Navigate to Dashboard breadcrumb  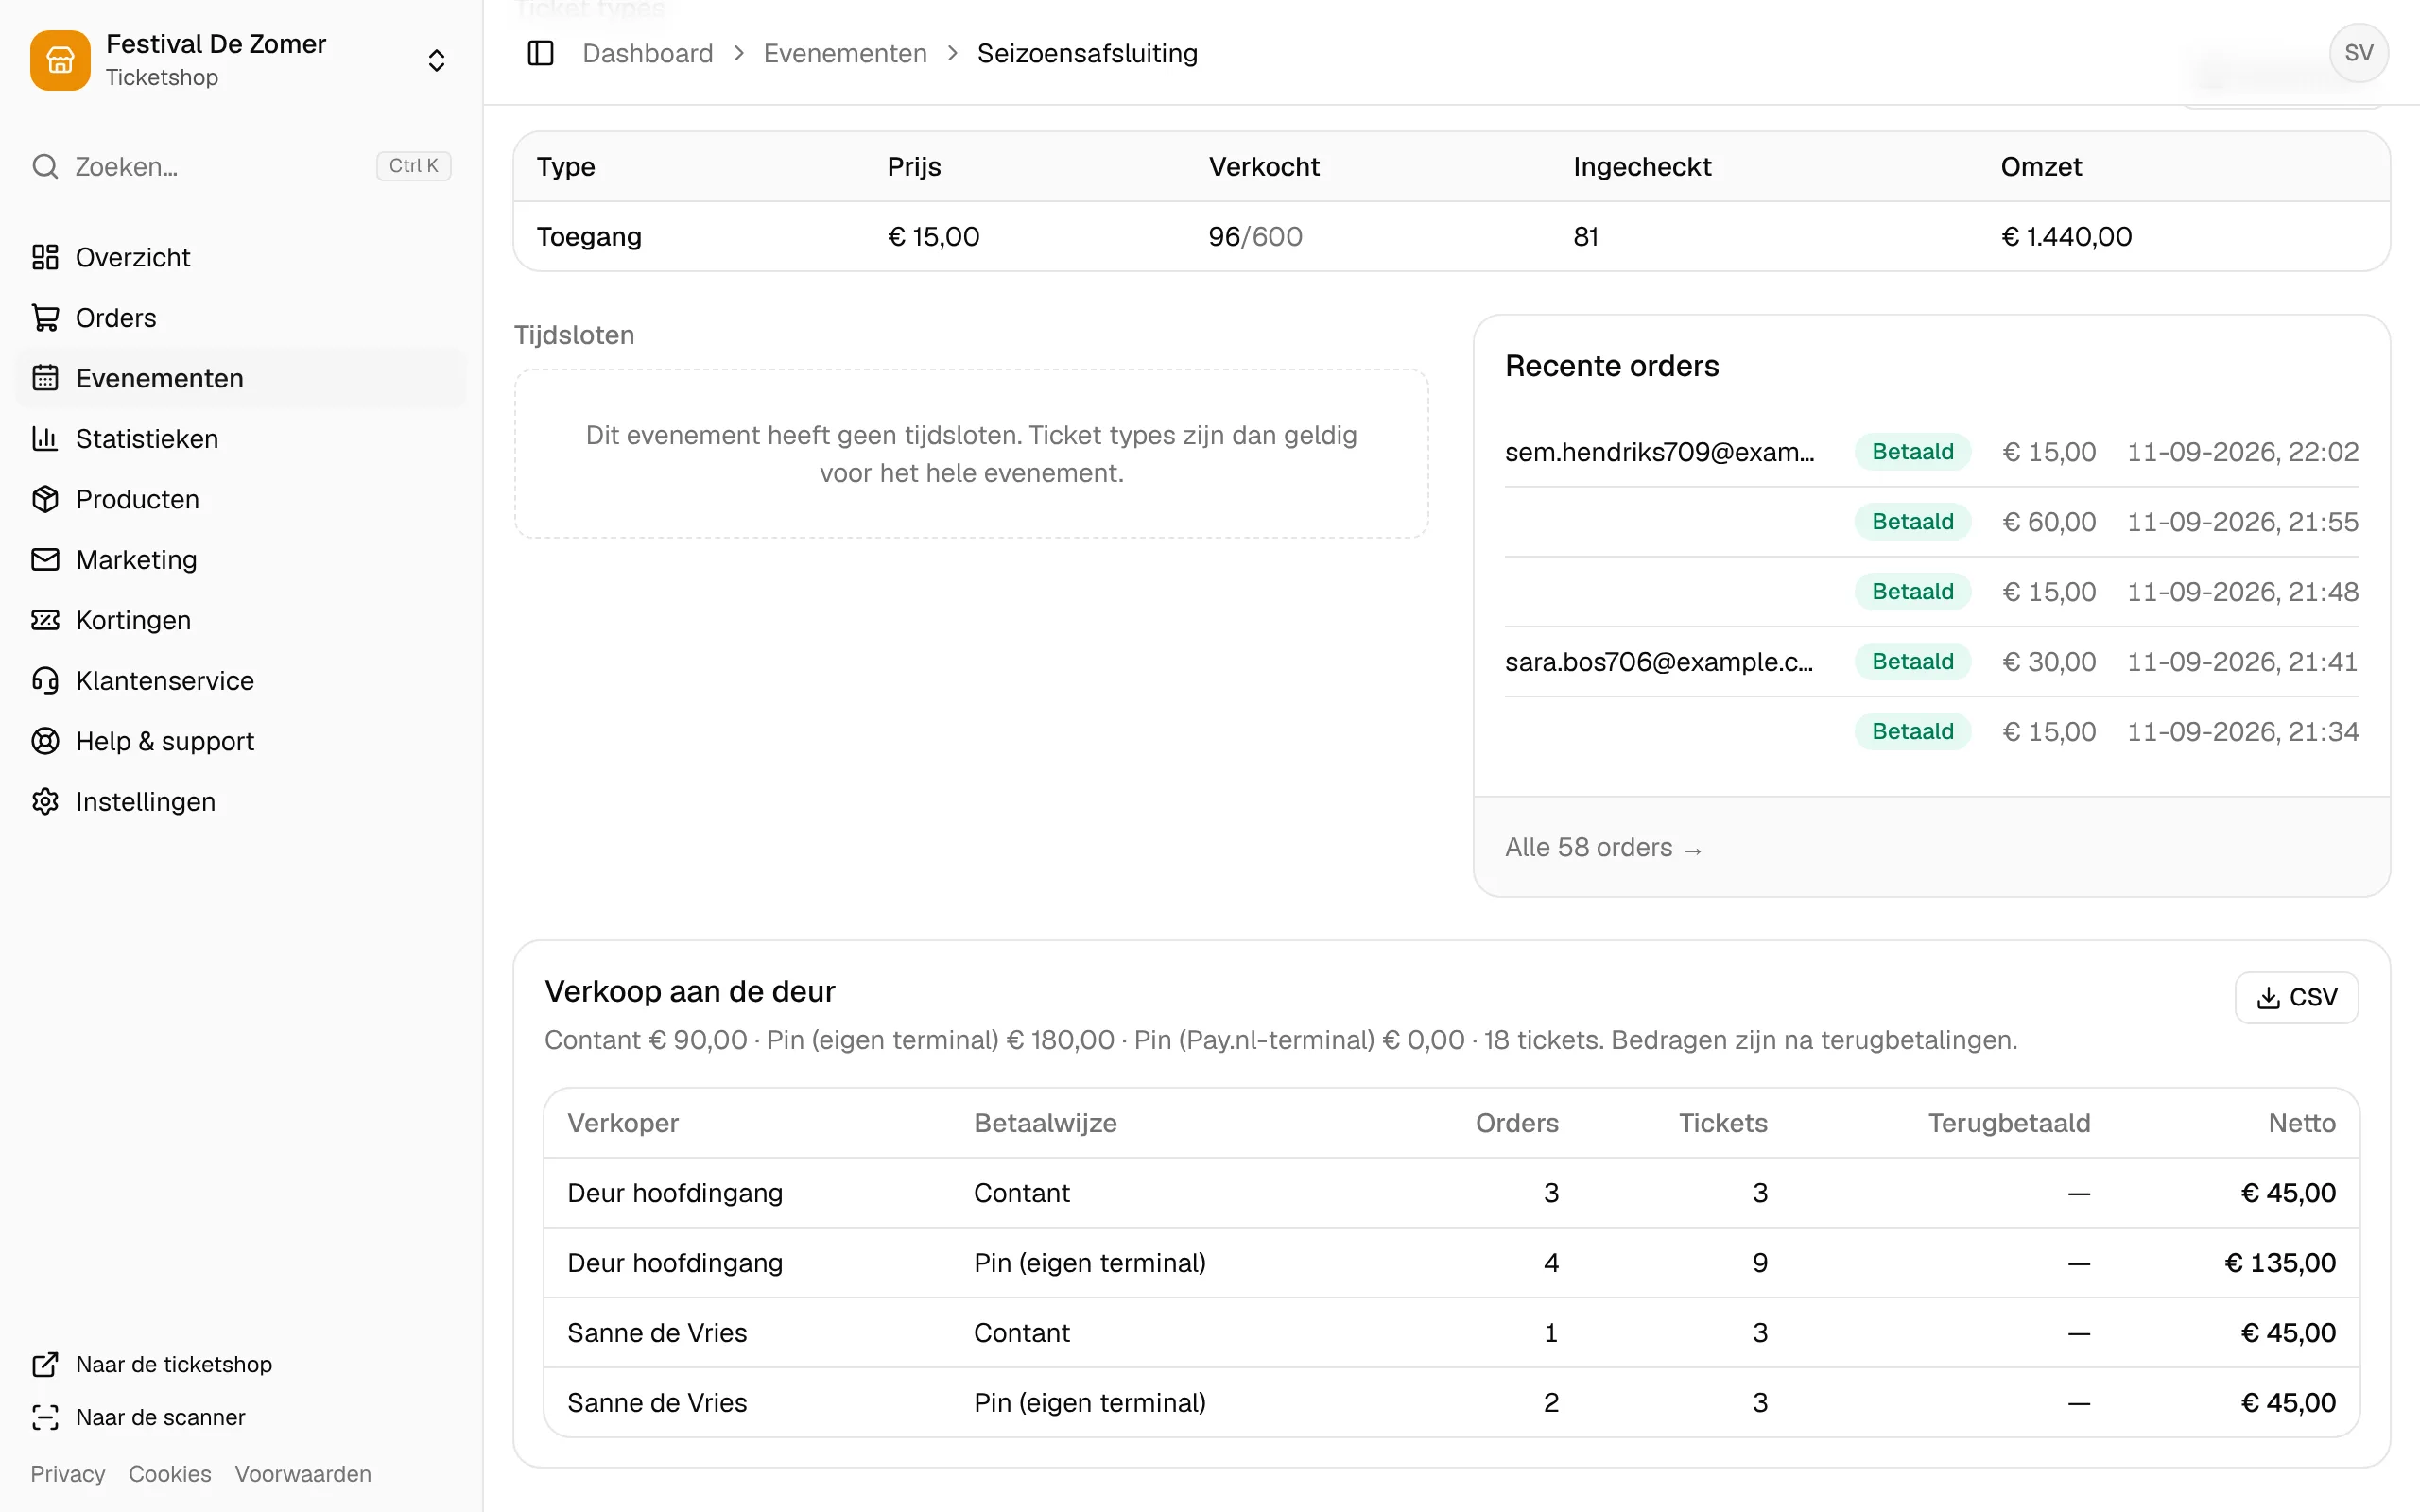pyautogui.click(x=648, y=53)
